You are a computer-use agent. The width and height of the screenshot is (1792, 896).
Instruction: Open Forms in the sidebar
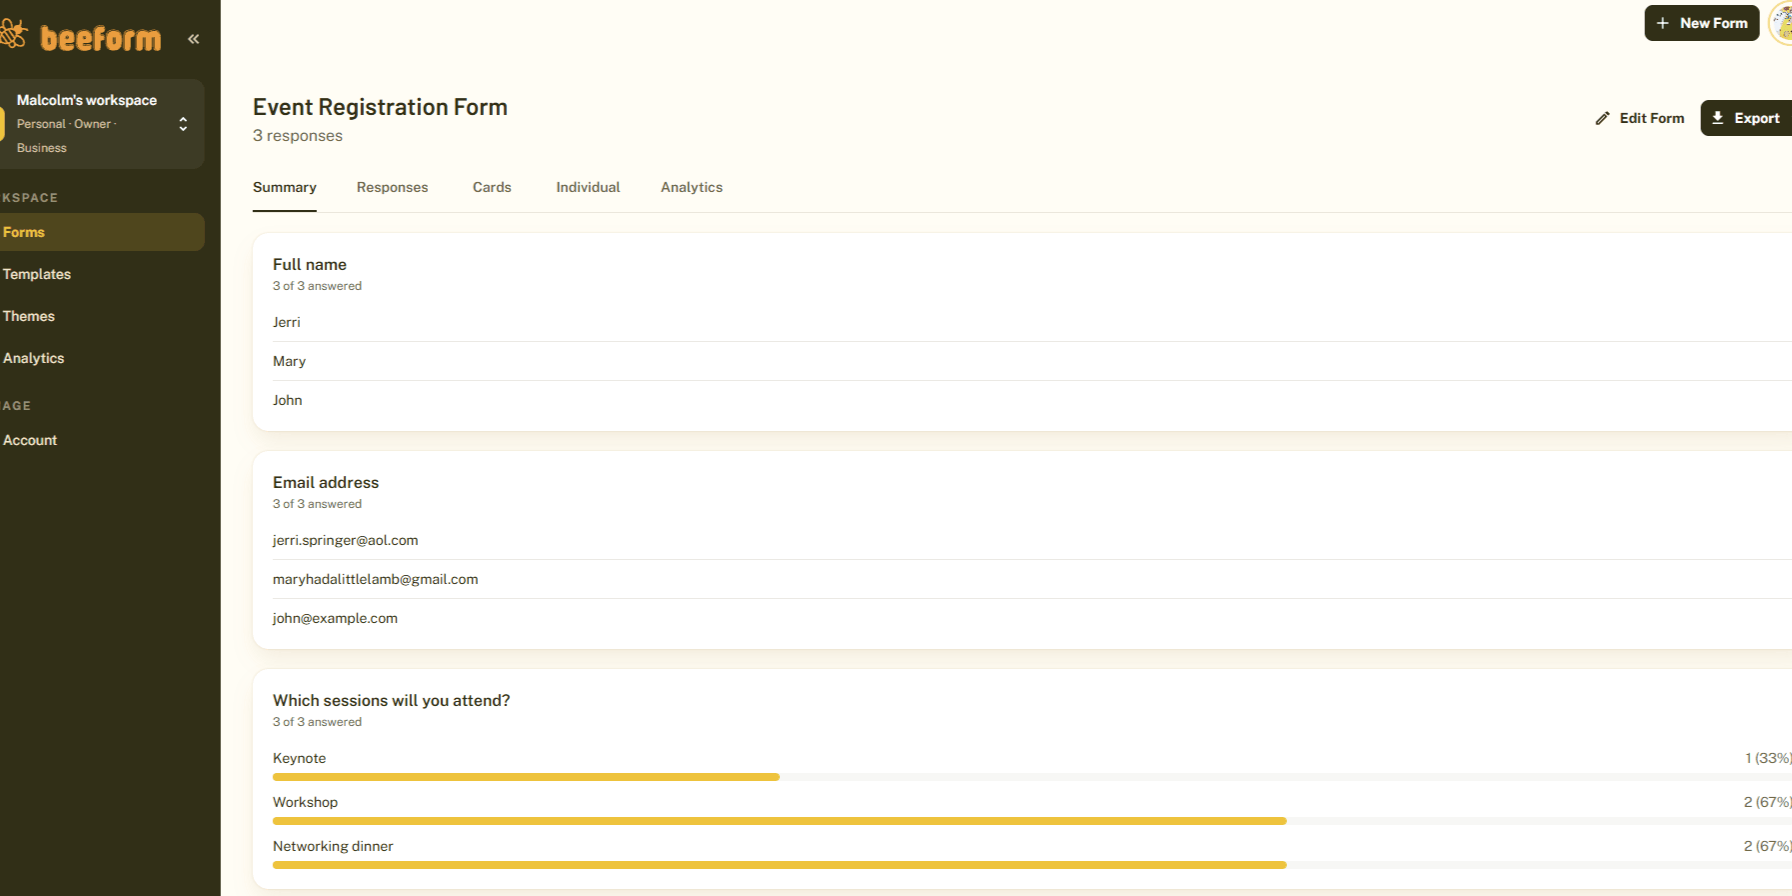102,232
